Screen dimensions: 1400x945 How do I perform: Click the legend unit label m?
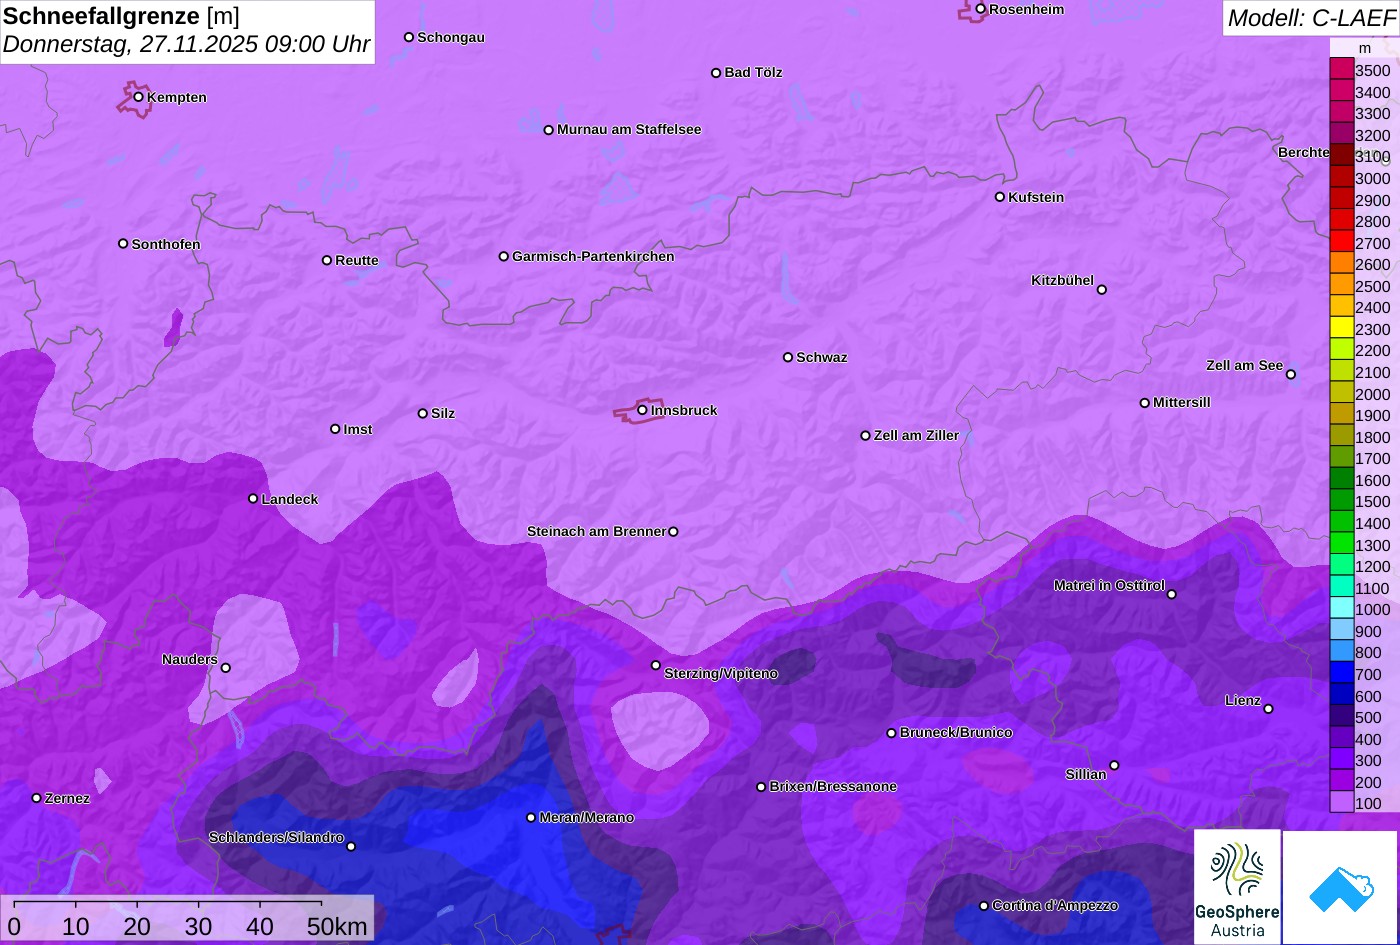tap(1365, 48)
